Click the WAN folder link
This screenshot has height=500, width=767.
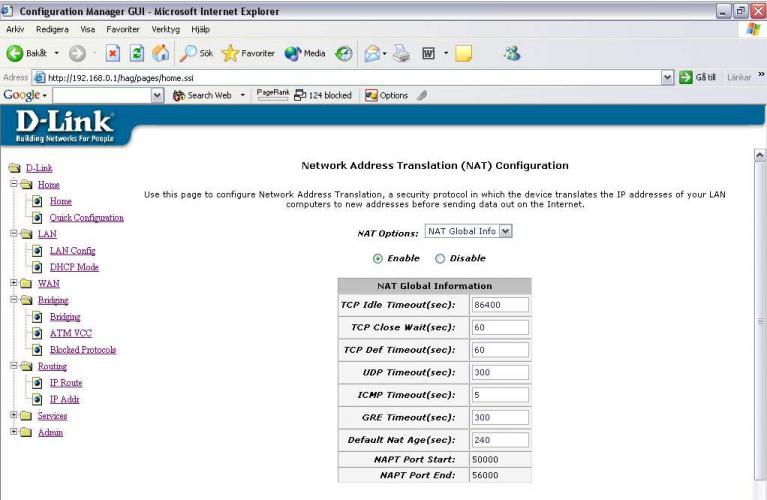click(x=49, y=284)
